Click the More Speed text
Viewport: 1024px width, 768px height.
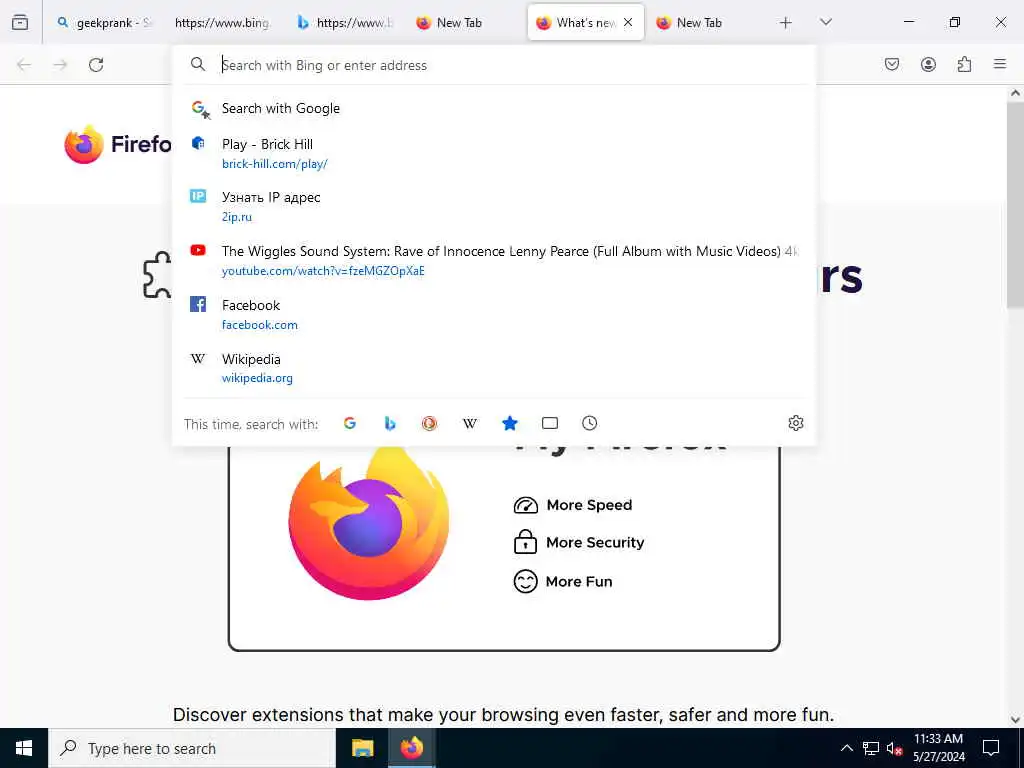(x=589, y=505)
